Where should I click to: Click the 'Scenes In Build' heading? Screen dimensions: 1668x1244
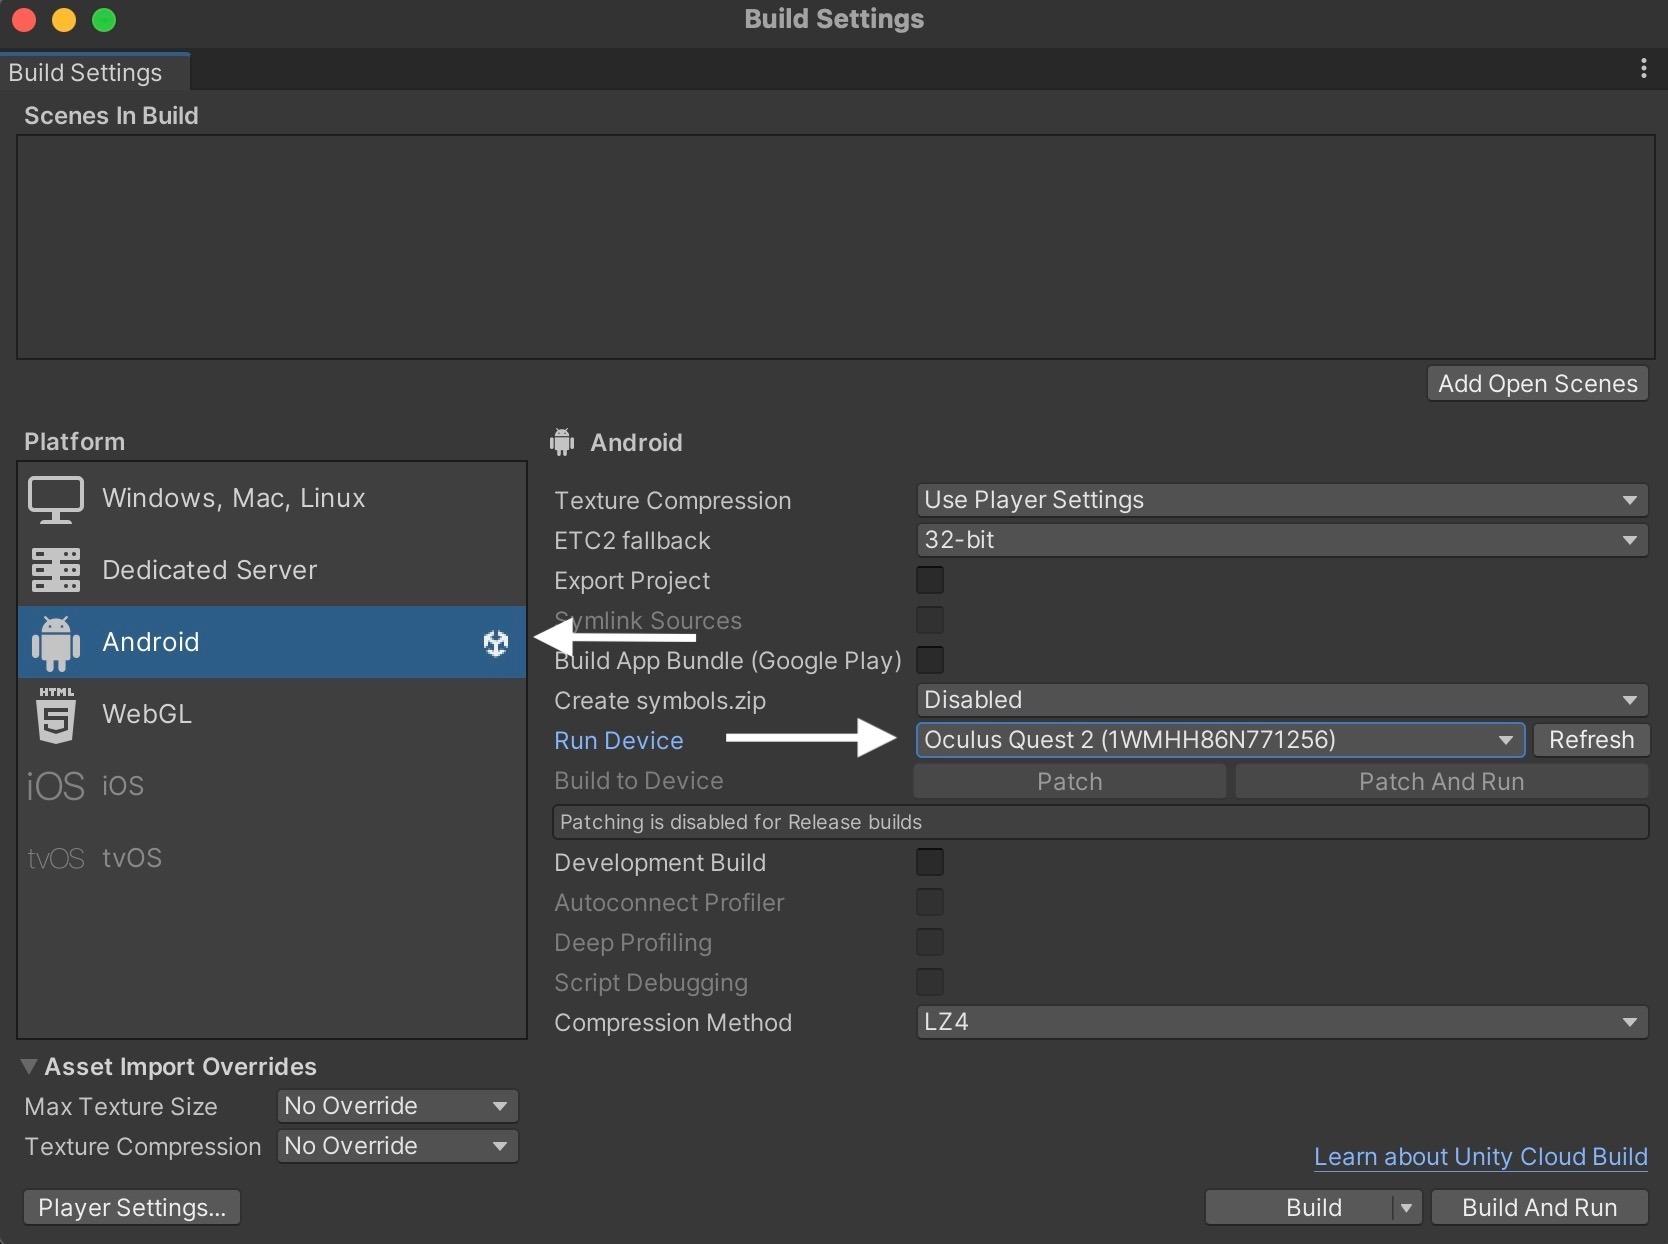[x=111, y=116]
